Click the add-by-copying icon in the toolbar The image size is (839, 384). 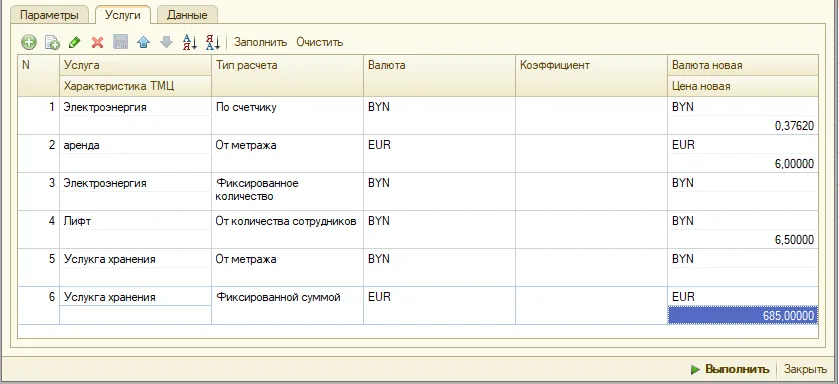[x=52, y=42]
